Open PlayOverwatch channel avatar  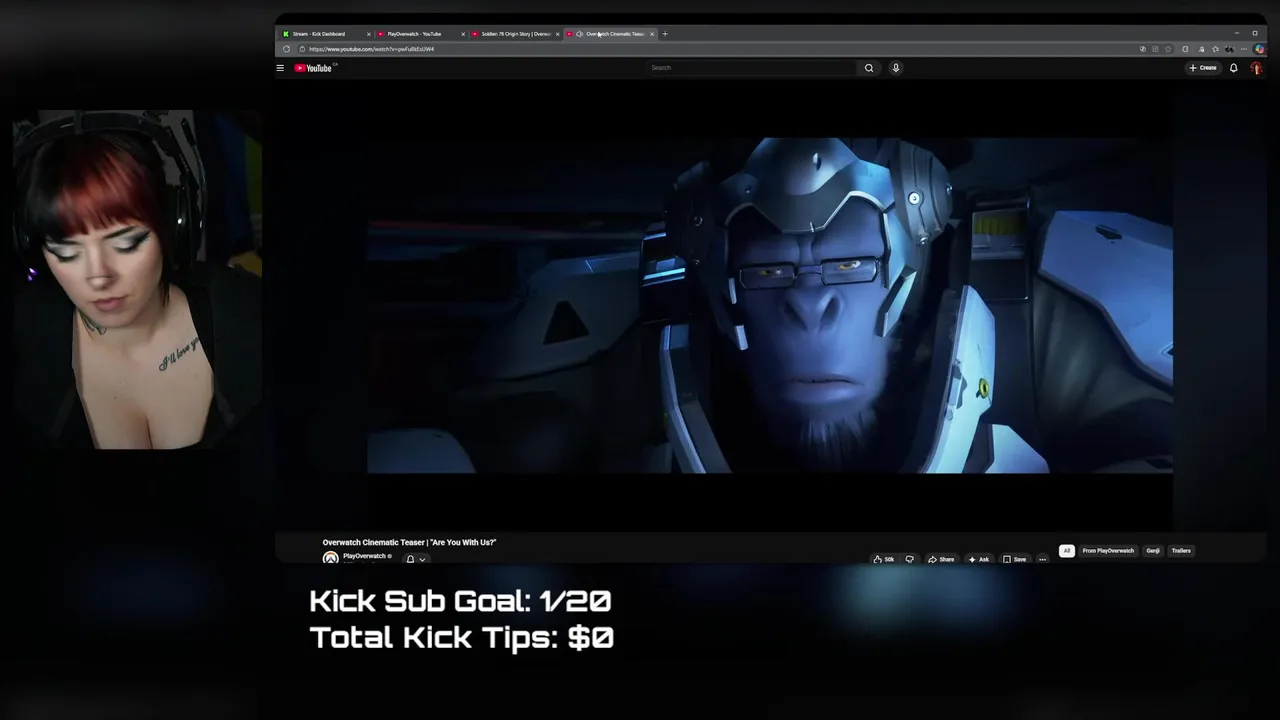330,558
